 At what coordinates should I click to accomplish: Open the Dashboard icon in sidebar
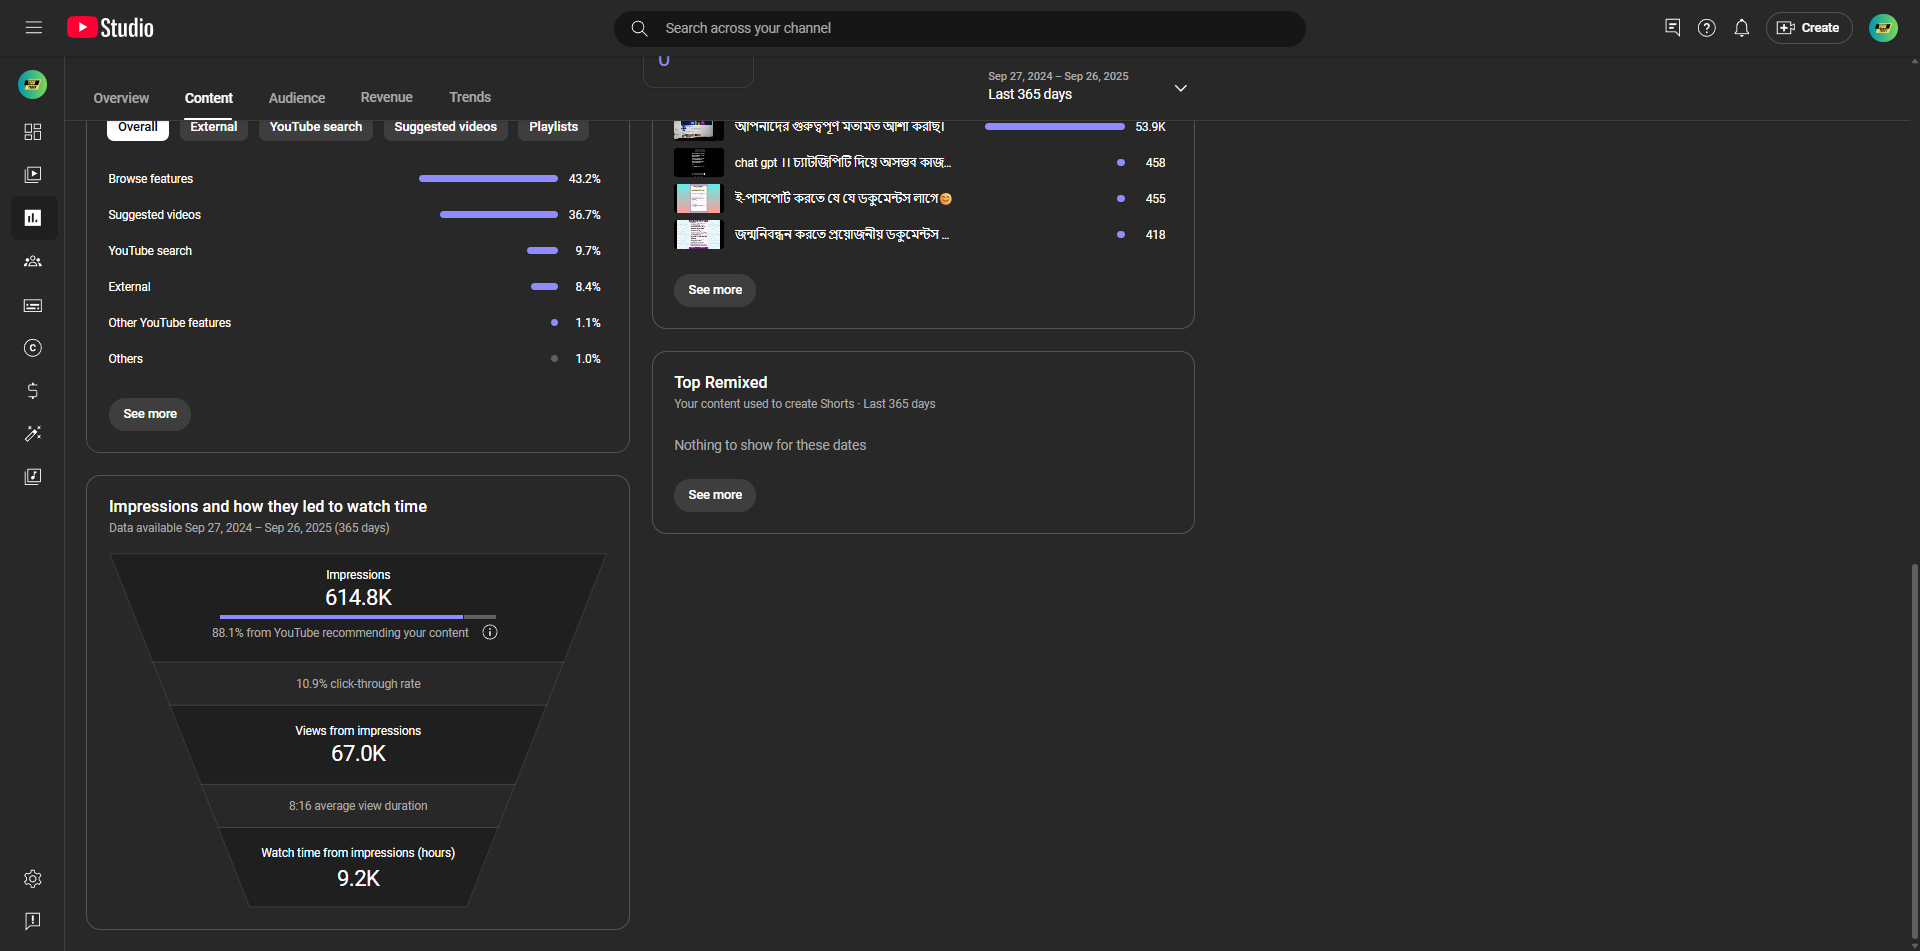33,132
